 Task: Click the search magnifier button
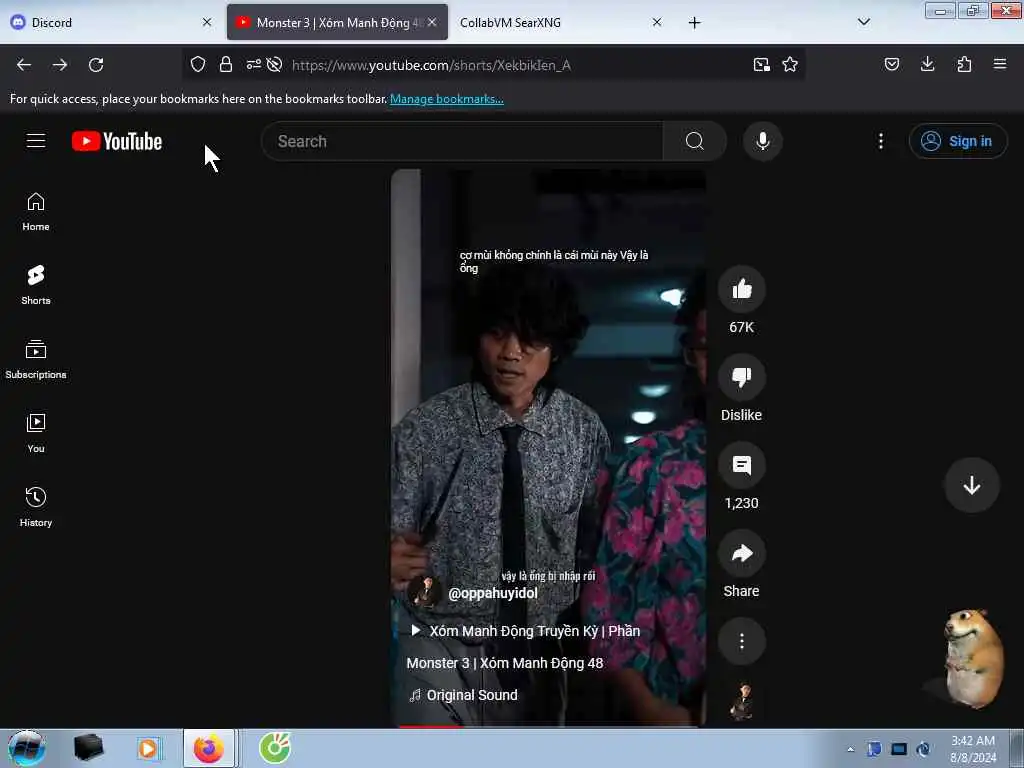tap(695, 141)
